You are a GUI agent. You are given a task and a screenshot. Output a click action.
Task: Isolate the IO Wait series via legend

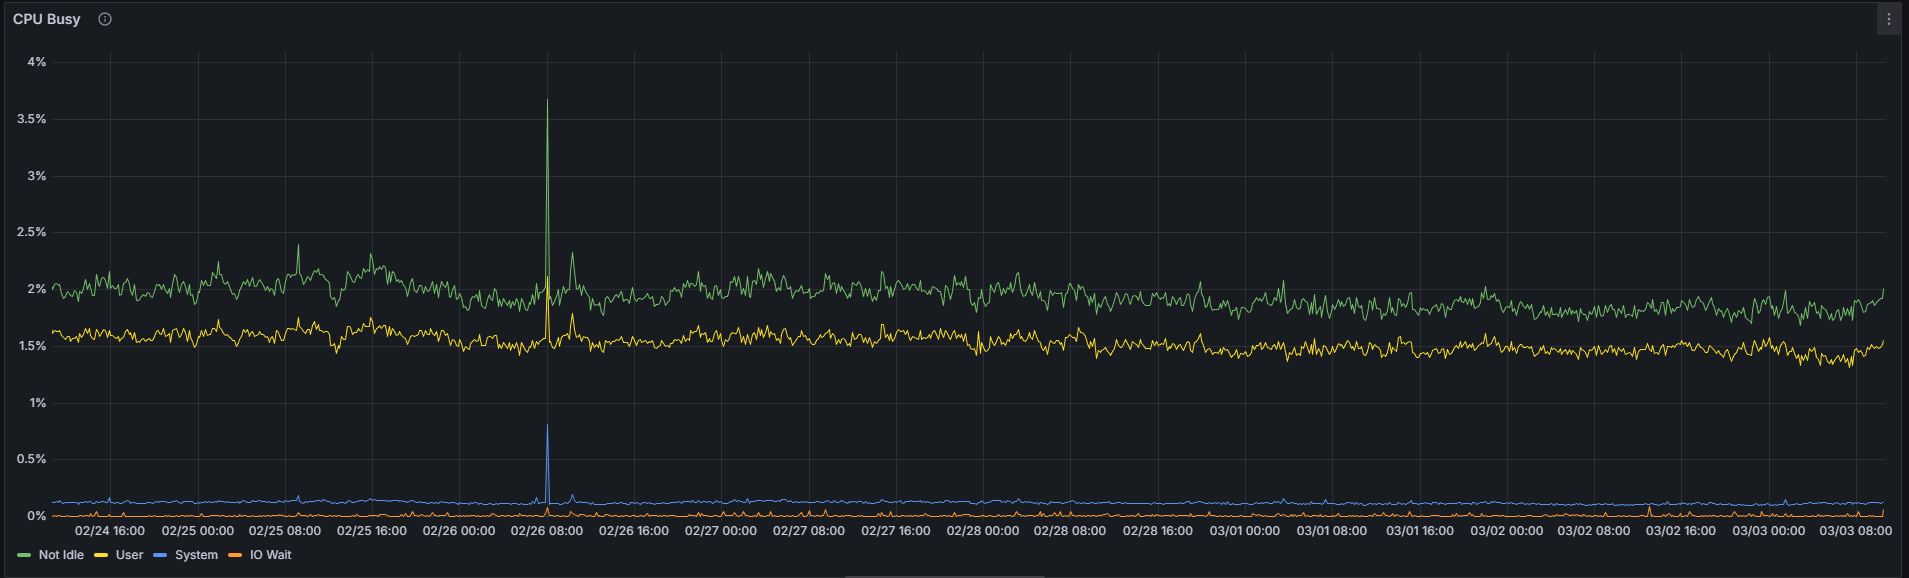pyautogui.click(x=270, y=555)
